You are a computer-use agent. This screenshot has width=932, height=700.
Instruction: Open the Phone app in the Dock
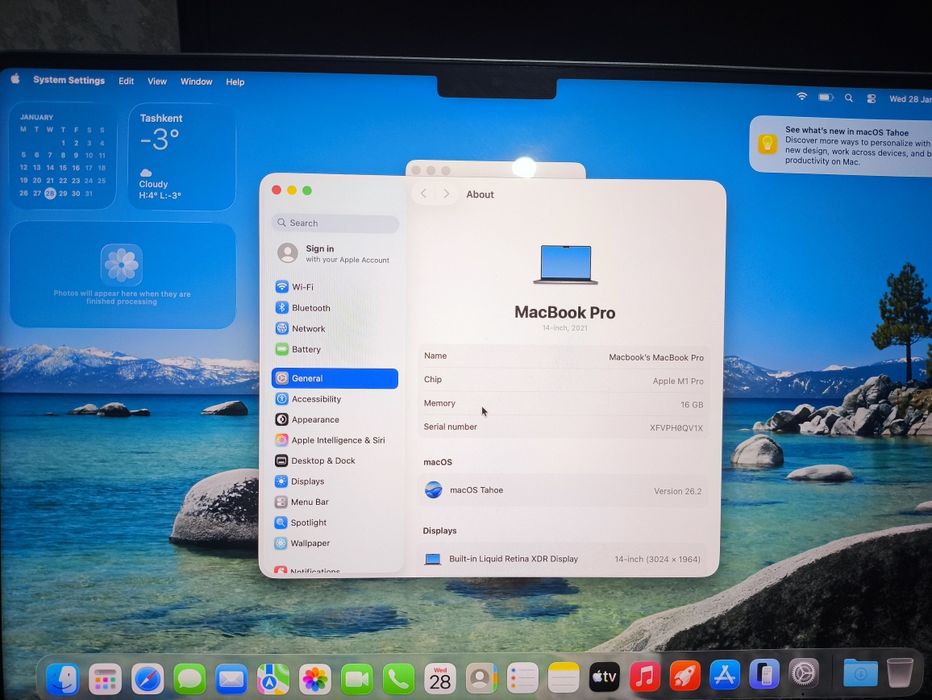pyautogui.click(x=398, y=679)
